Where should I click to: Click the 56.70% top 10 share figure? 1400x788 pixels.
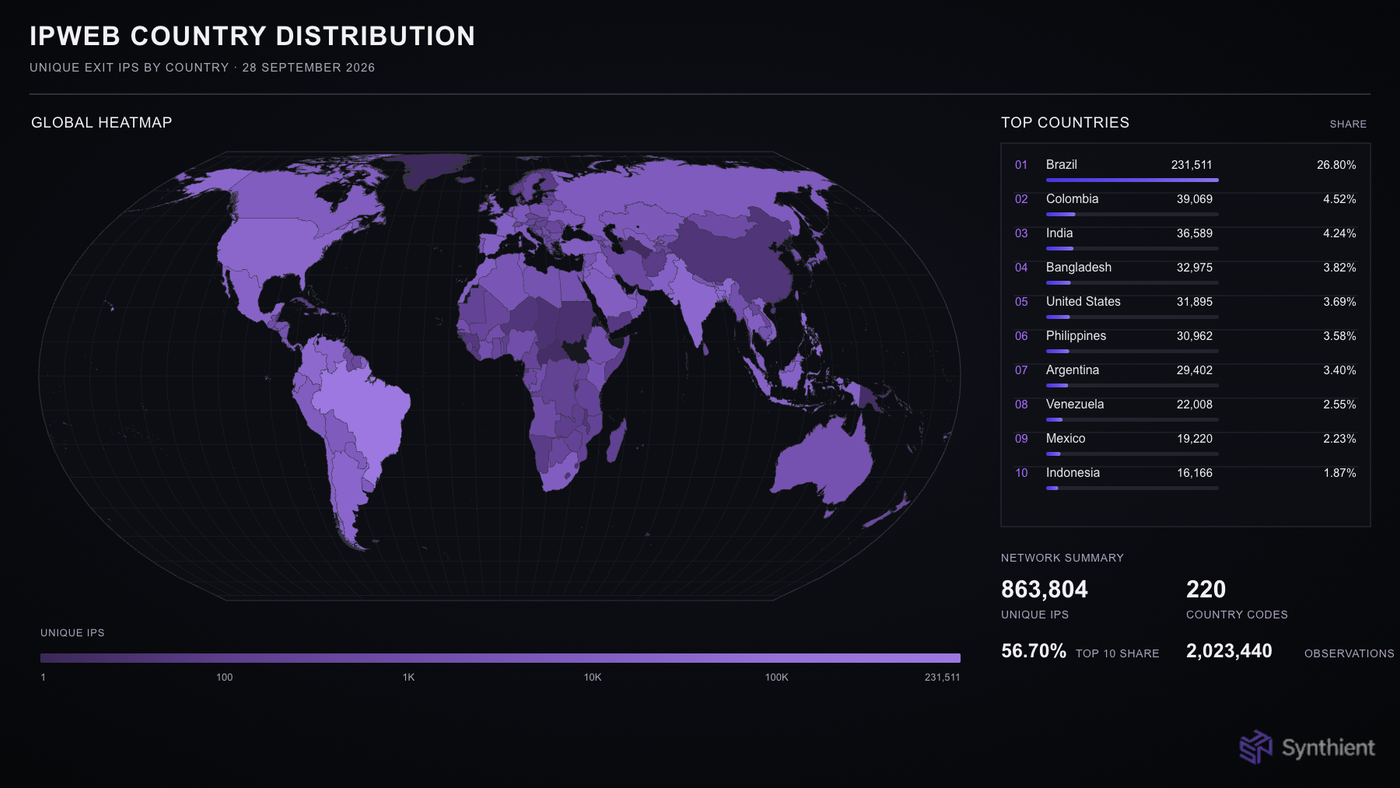(1034, 651)
